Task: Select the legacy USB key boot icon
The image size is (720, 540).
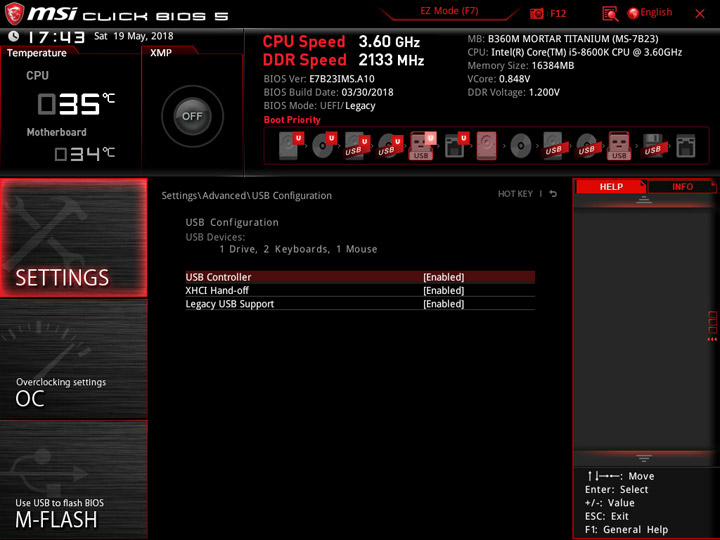Action: pos(619,146)
